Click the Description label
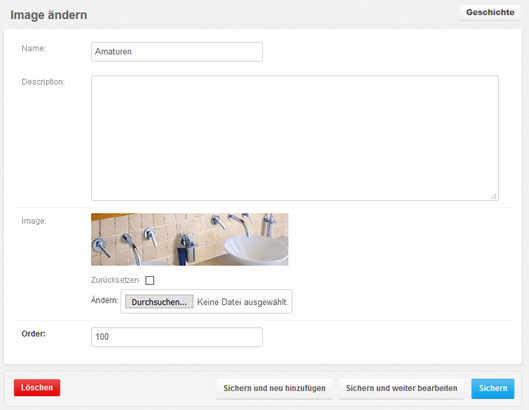The image size is (529, 410). click(43, 82)
